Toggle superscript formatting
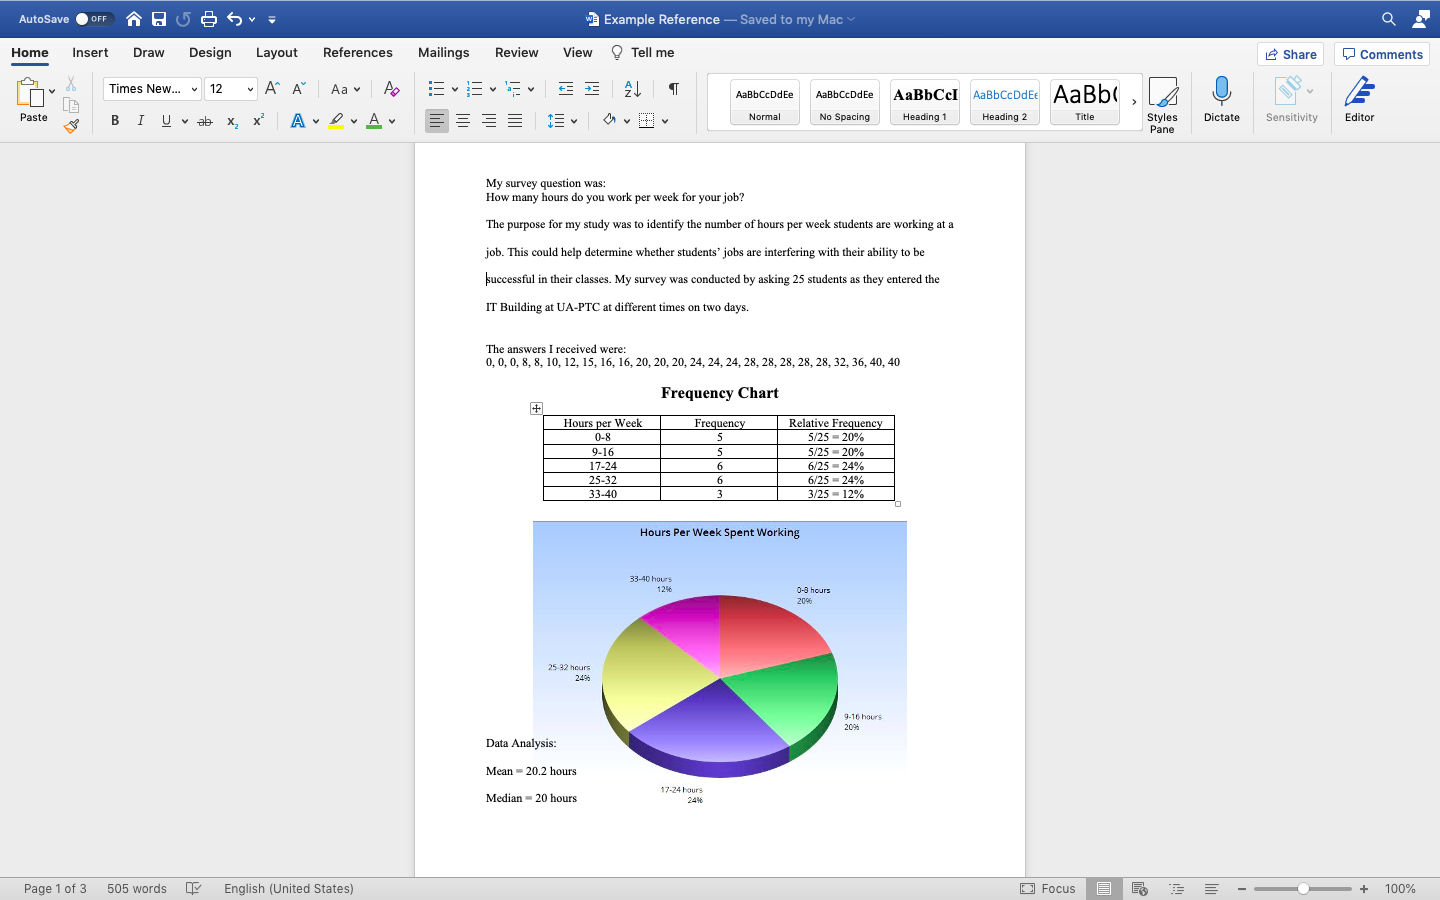Screen dimensions: 1440x900 click(x=258, y=121)
